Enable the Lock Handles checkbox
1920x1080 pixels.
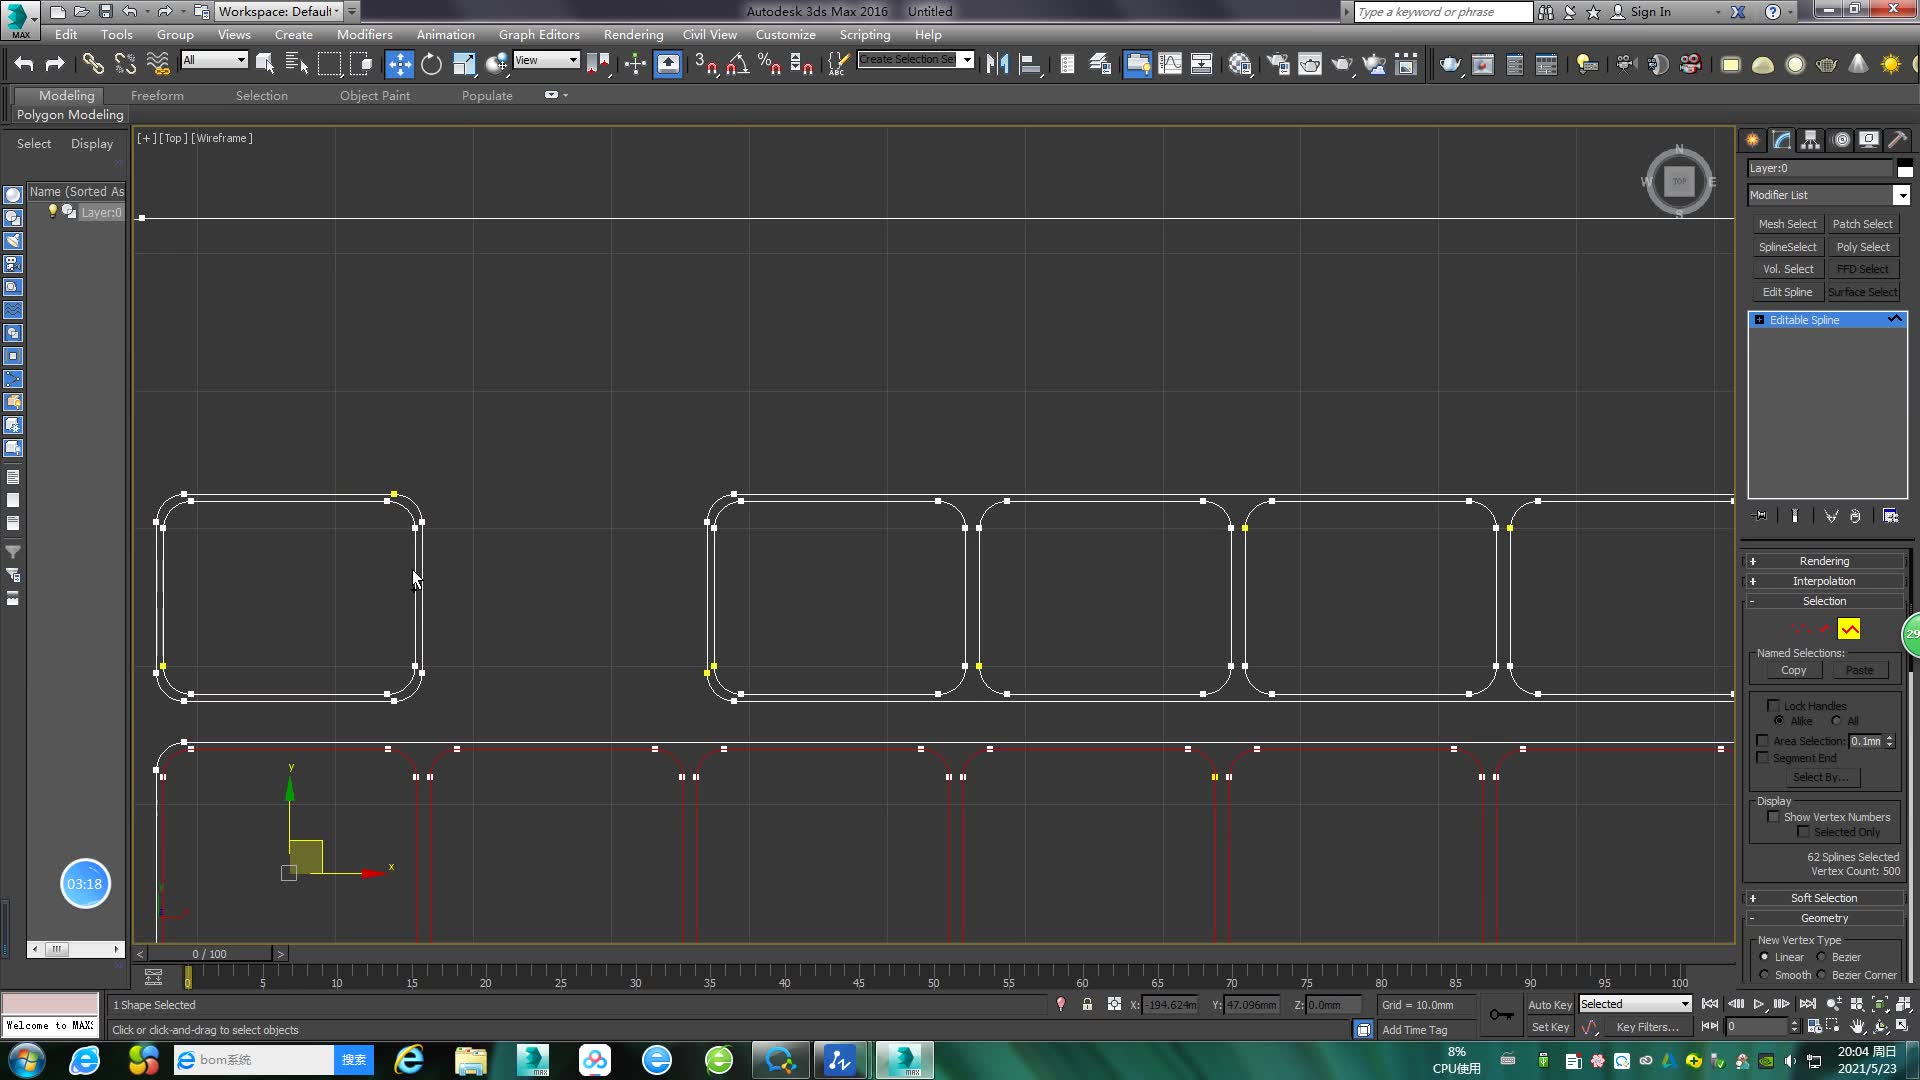point(1774,705)
